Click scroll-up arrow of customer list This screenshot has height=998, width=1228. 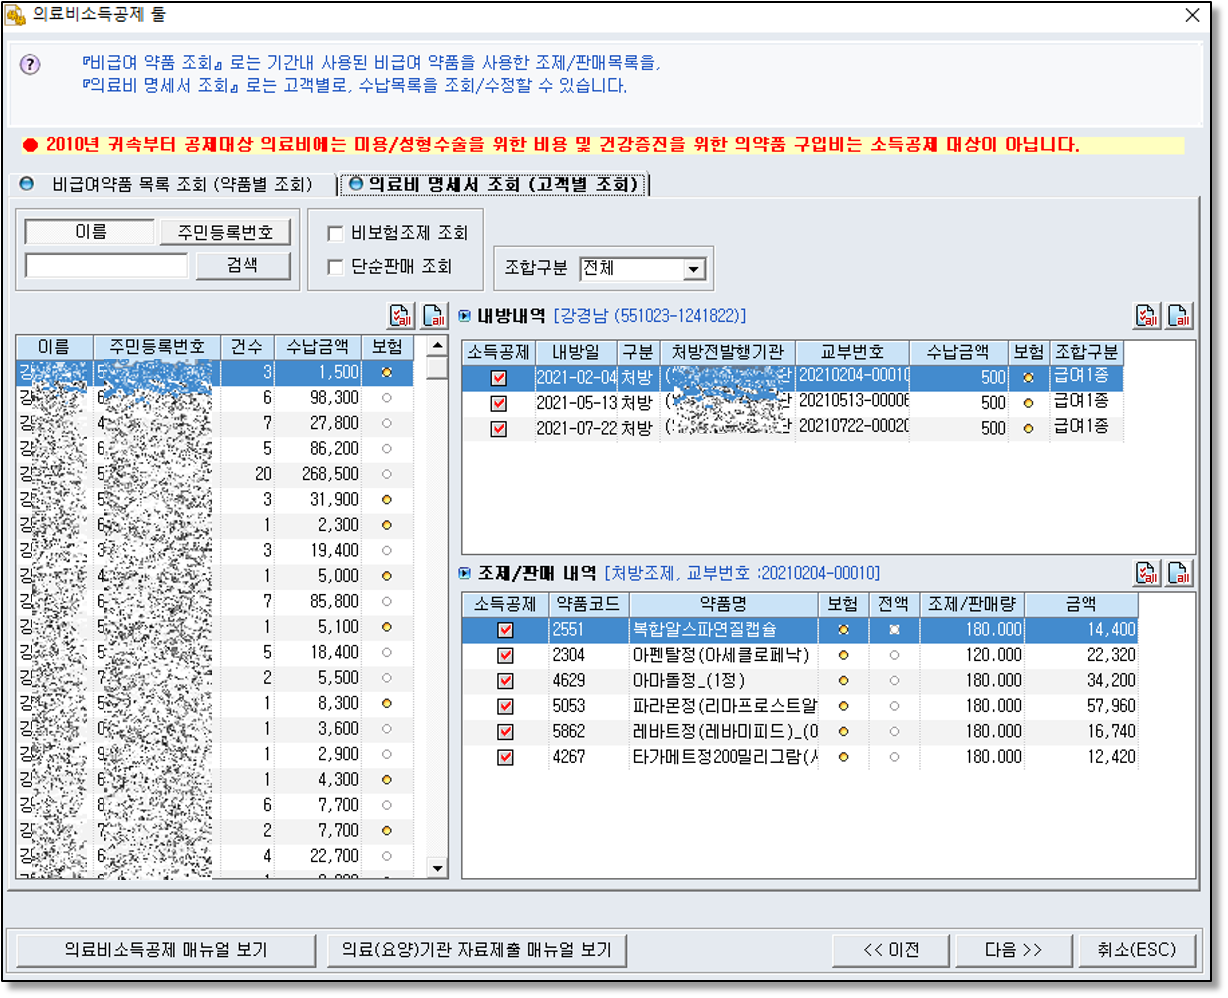click(x=436, y=346)
